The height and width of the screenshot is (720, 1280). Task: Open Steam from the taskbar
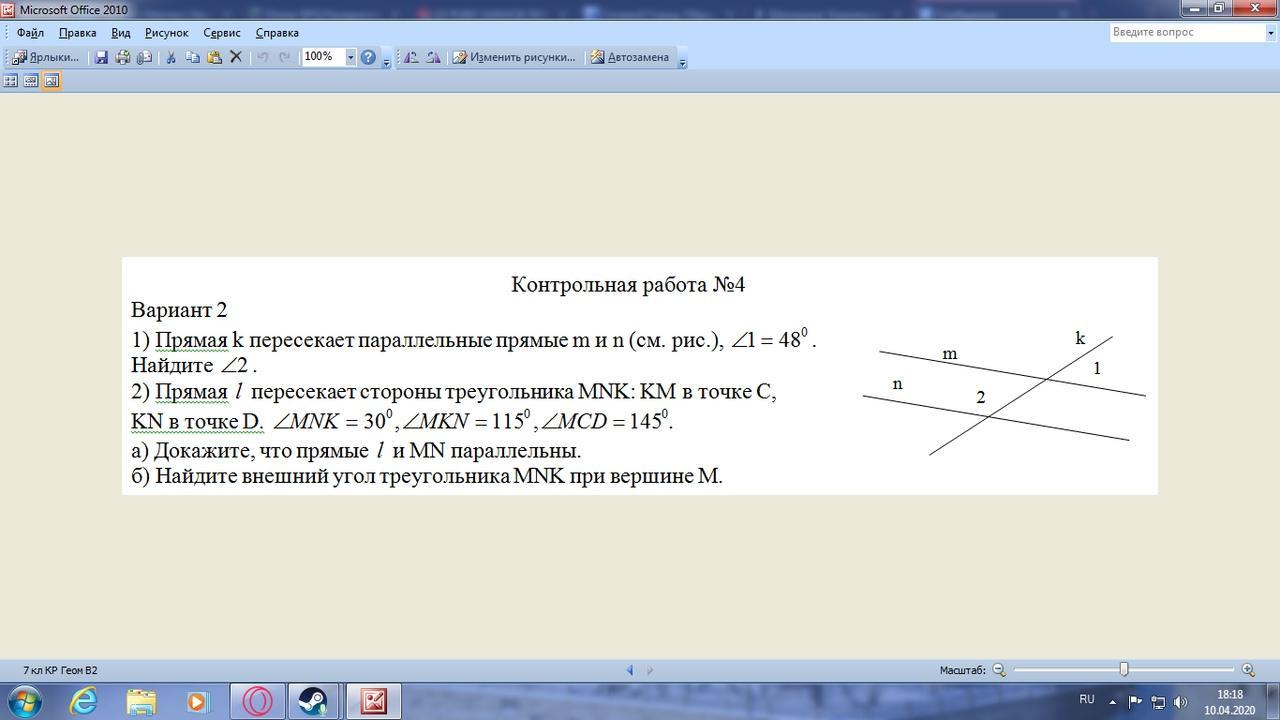pyautogui.click(x=314, y=701)
